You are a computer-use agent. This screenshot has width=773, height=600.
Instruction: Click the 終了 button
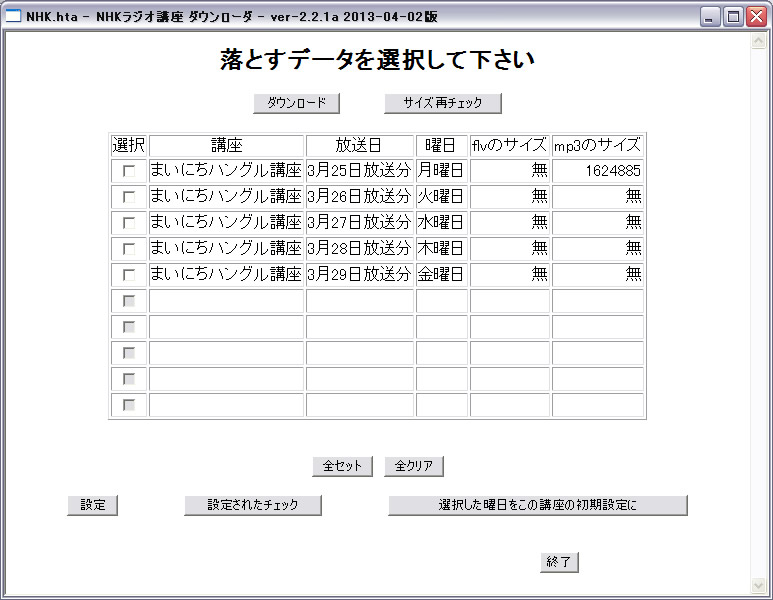559,562
